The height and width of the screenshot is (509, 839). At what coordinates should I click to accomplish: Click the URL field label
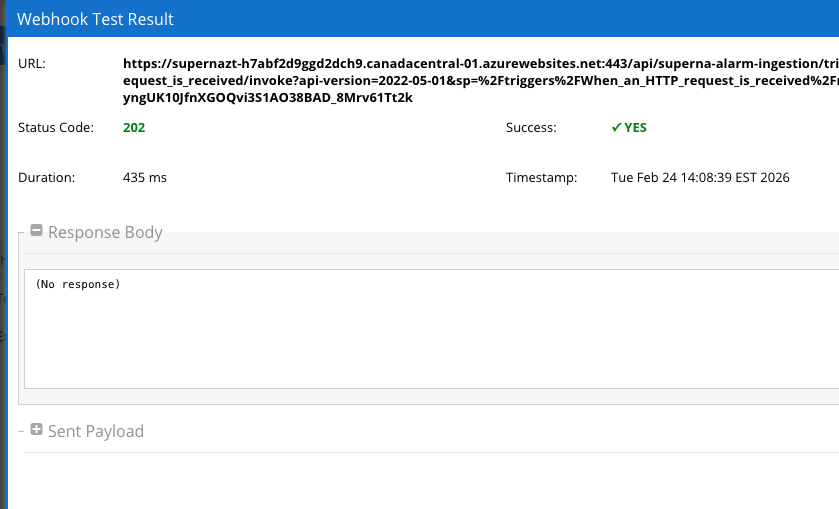(32, 63)
